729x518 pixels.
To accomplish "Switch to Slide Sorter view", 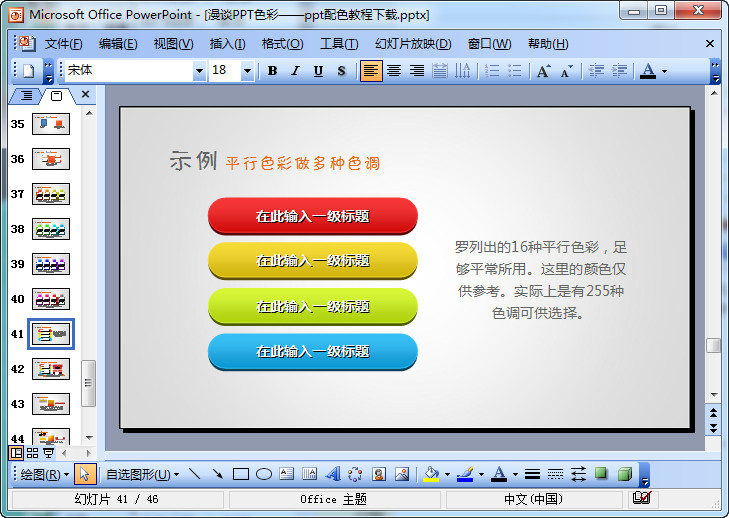I will click(33, 452).
